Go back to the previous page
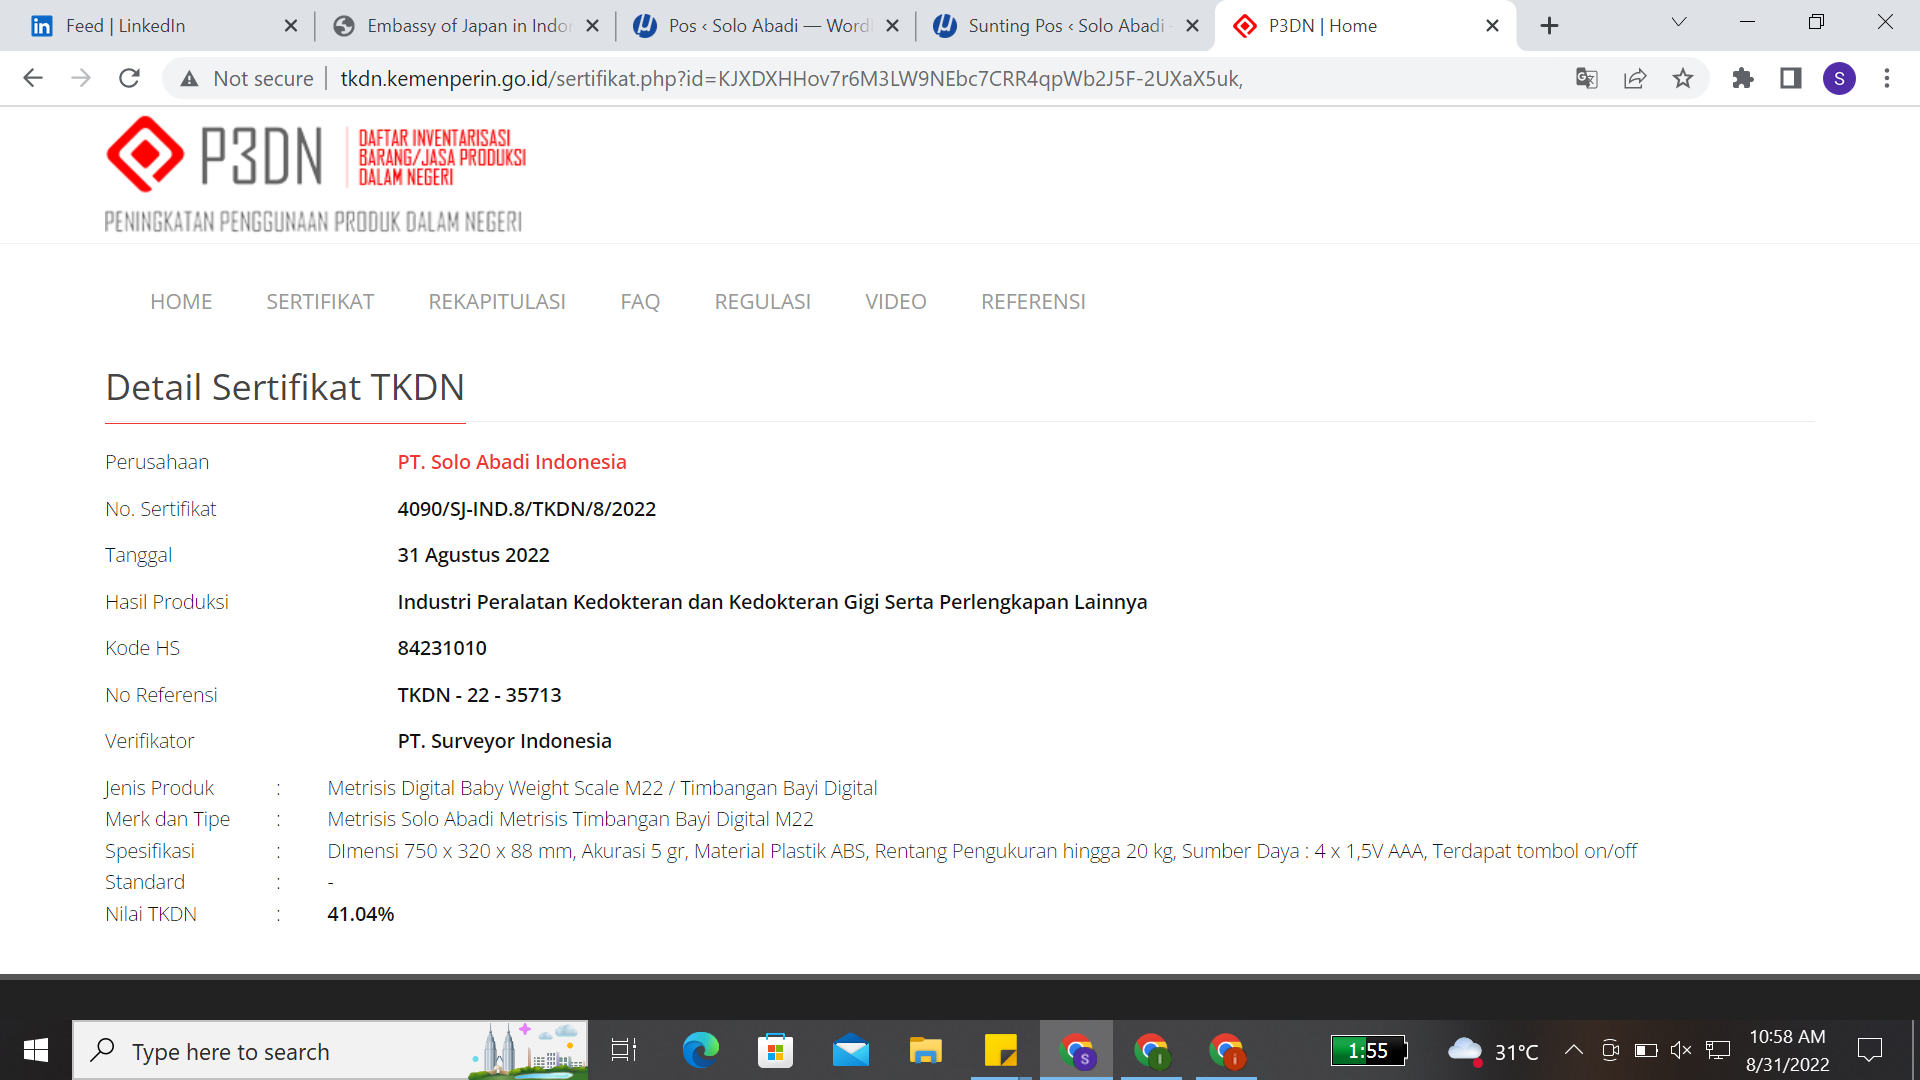 click(x=33, y=78)
